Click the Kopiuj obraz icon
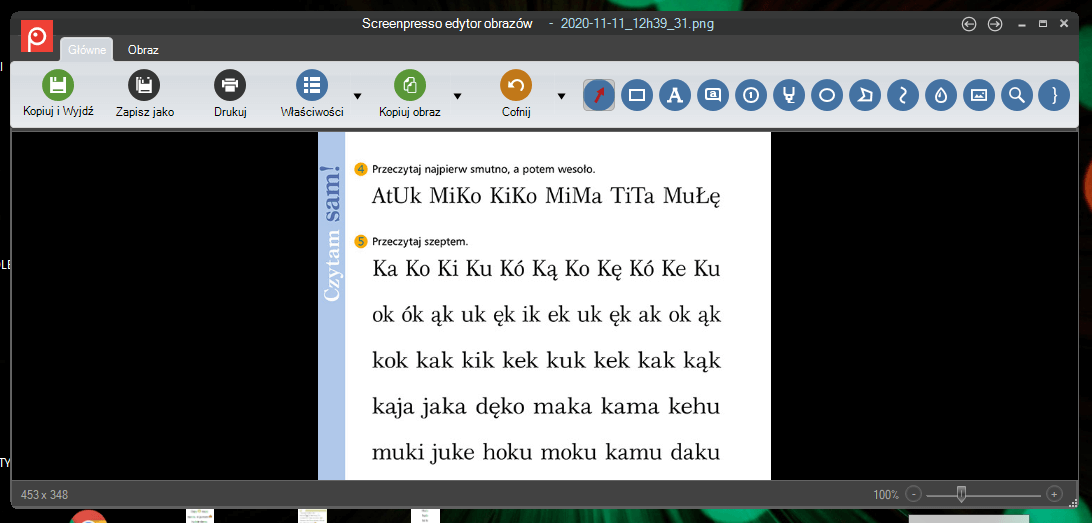This screenshot has width=1092, height=523. (x=410, y=85)
